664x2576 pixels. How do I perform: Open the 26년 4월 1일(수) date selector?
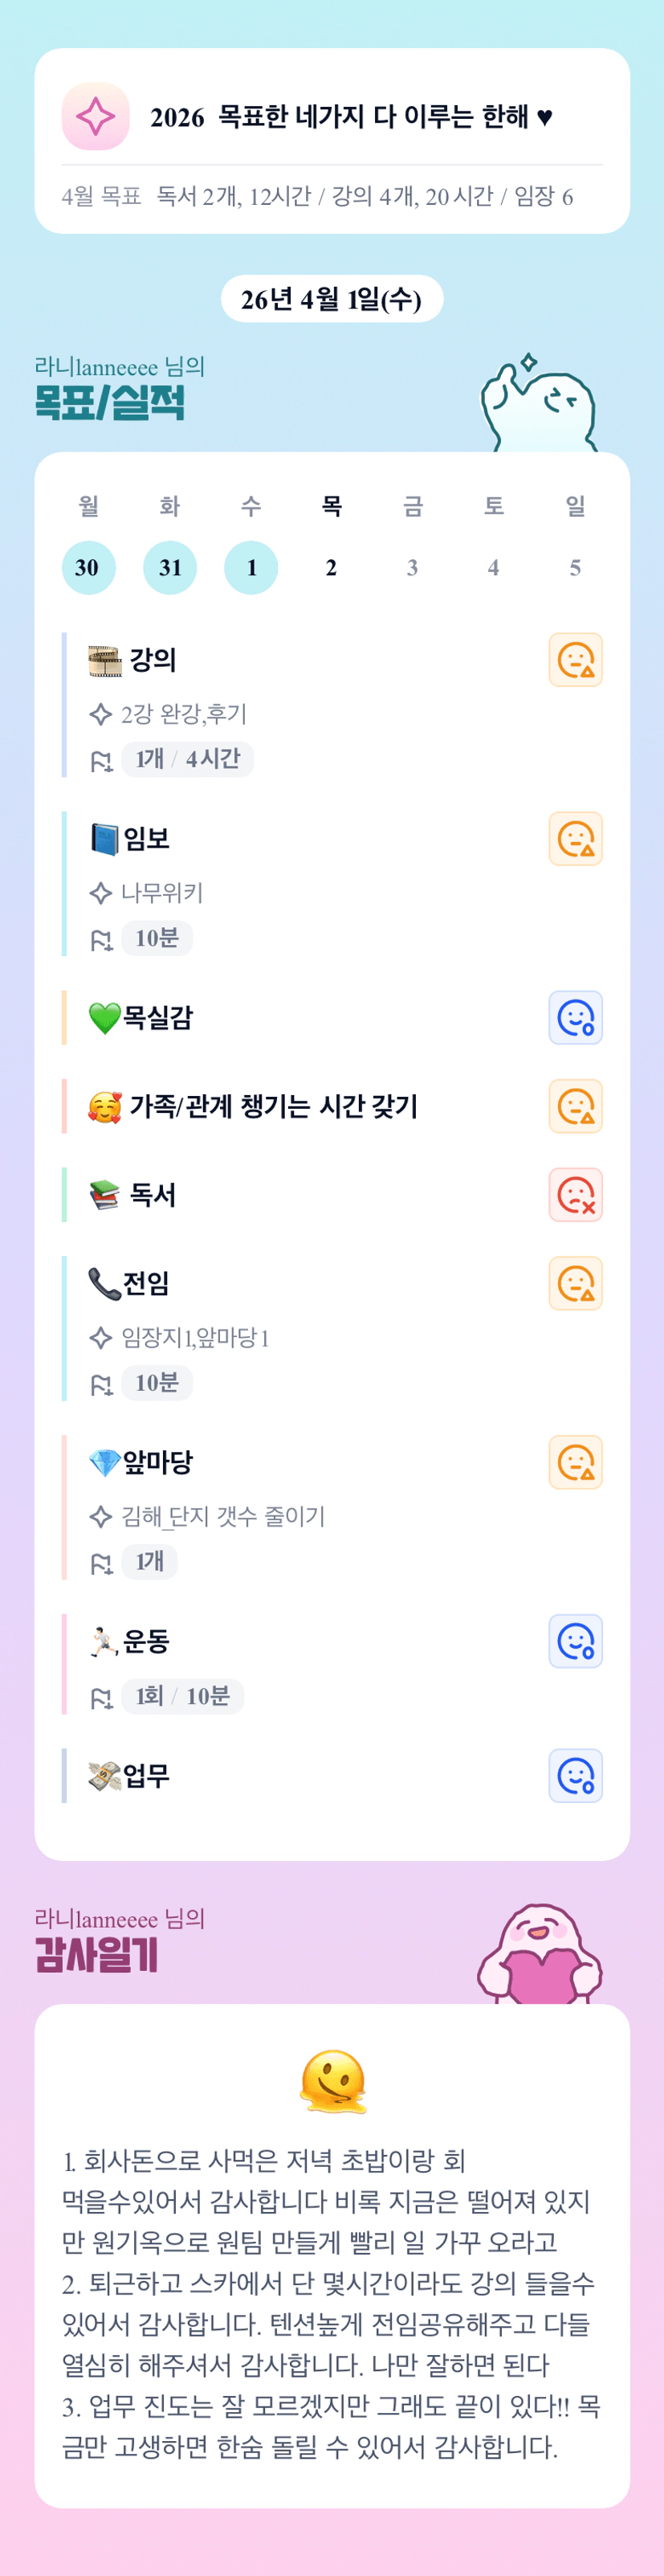(331, 299)
